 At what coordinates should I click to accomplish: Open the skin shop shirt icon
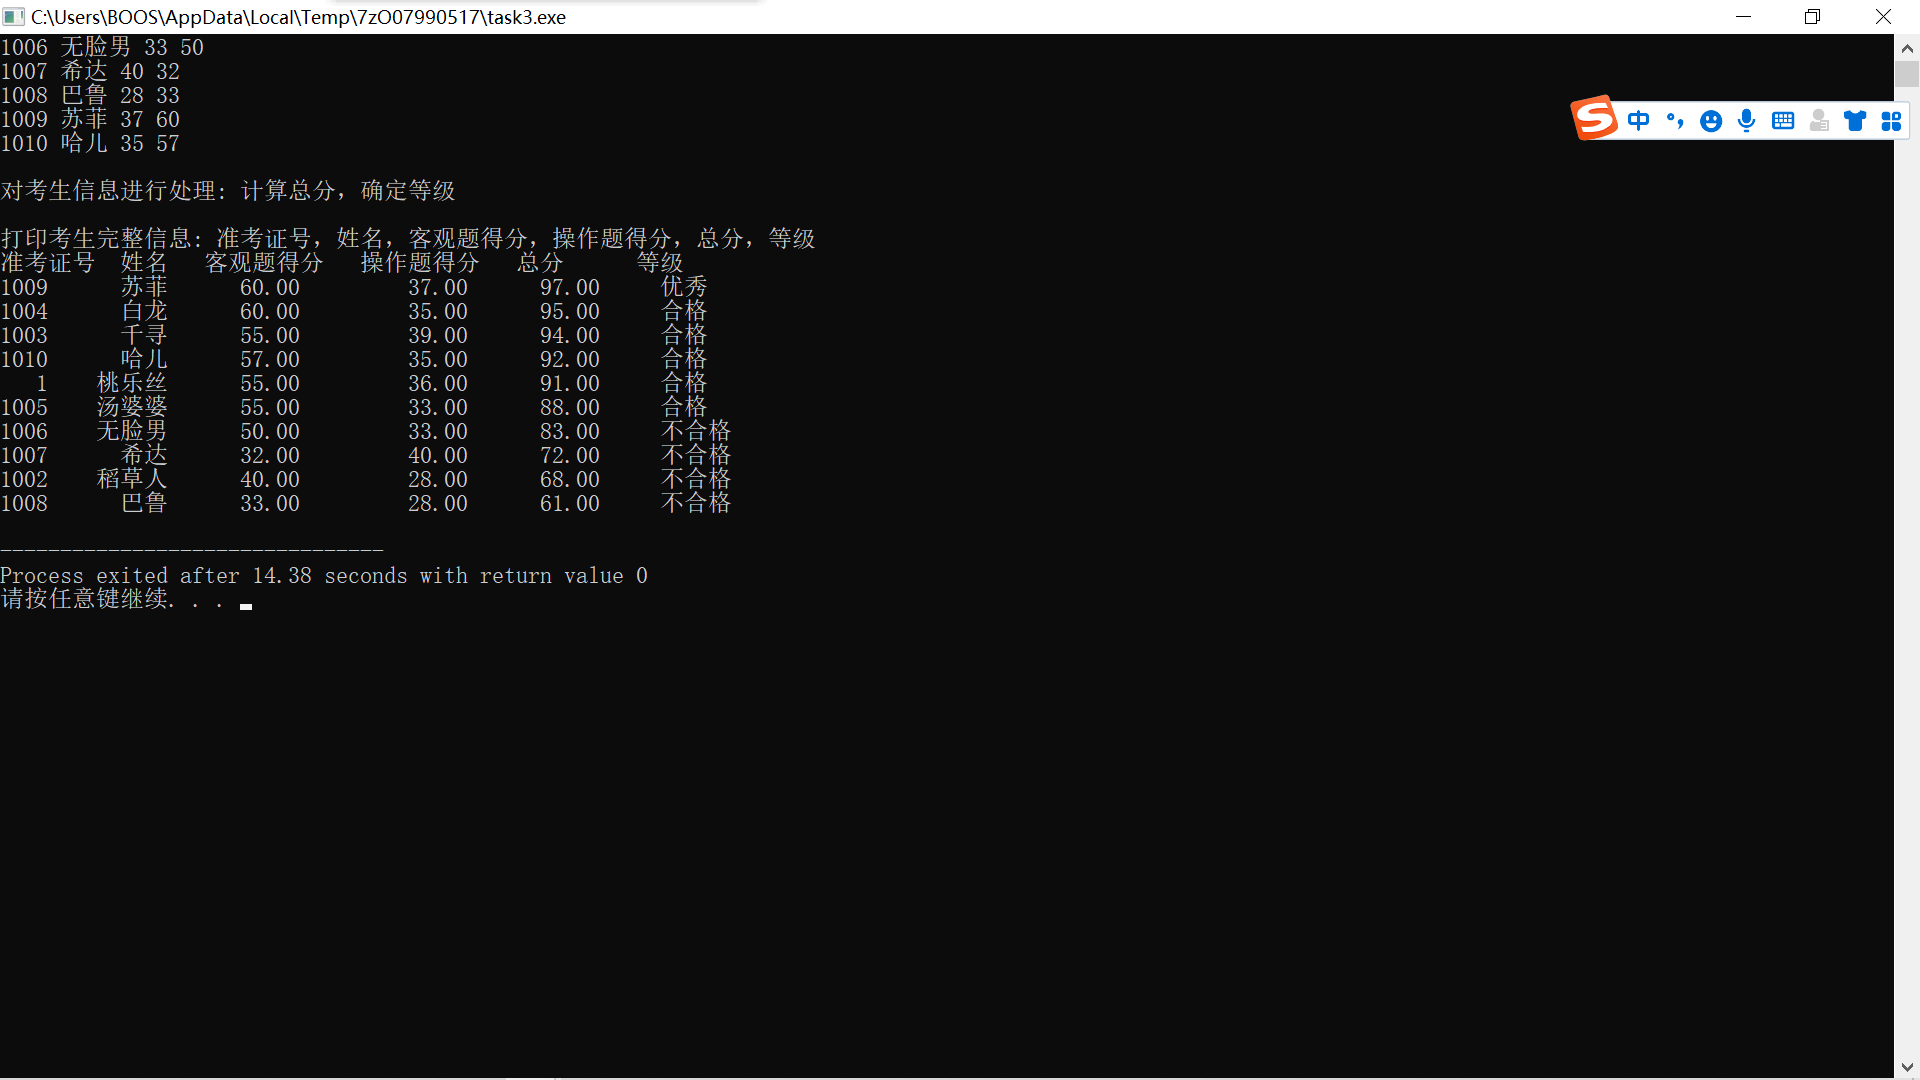(x=1855, y=121)
